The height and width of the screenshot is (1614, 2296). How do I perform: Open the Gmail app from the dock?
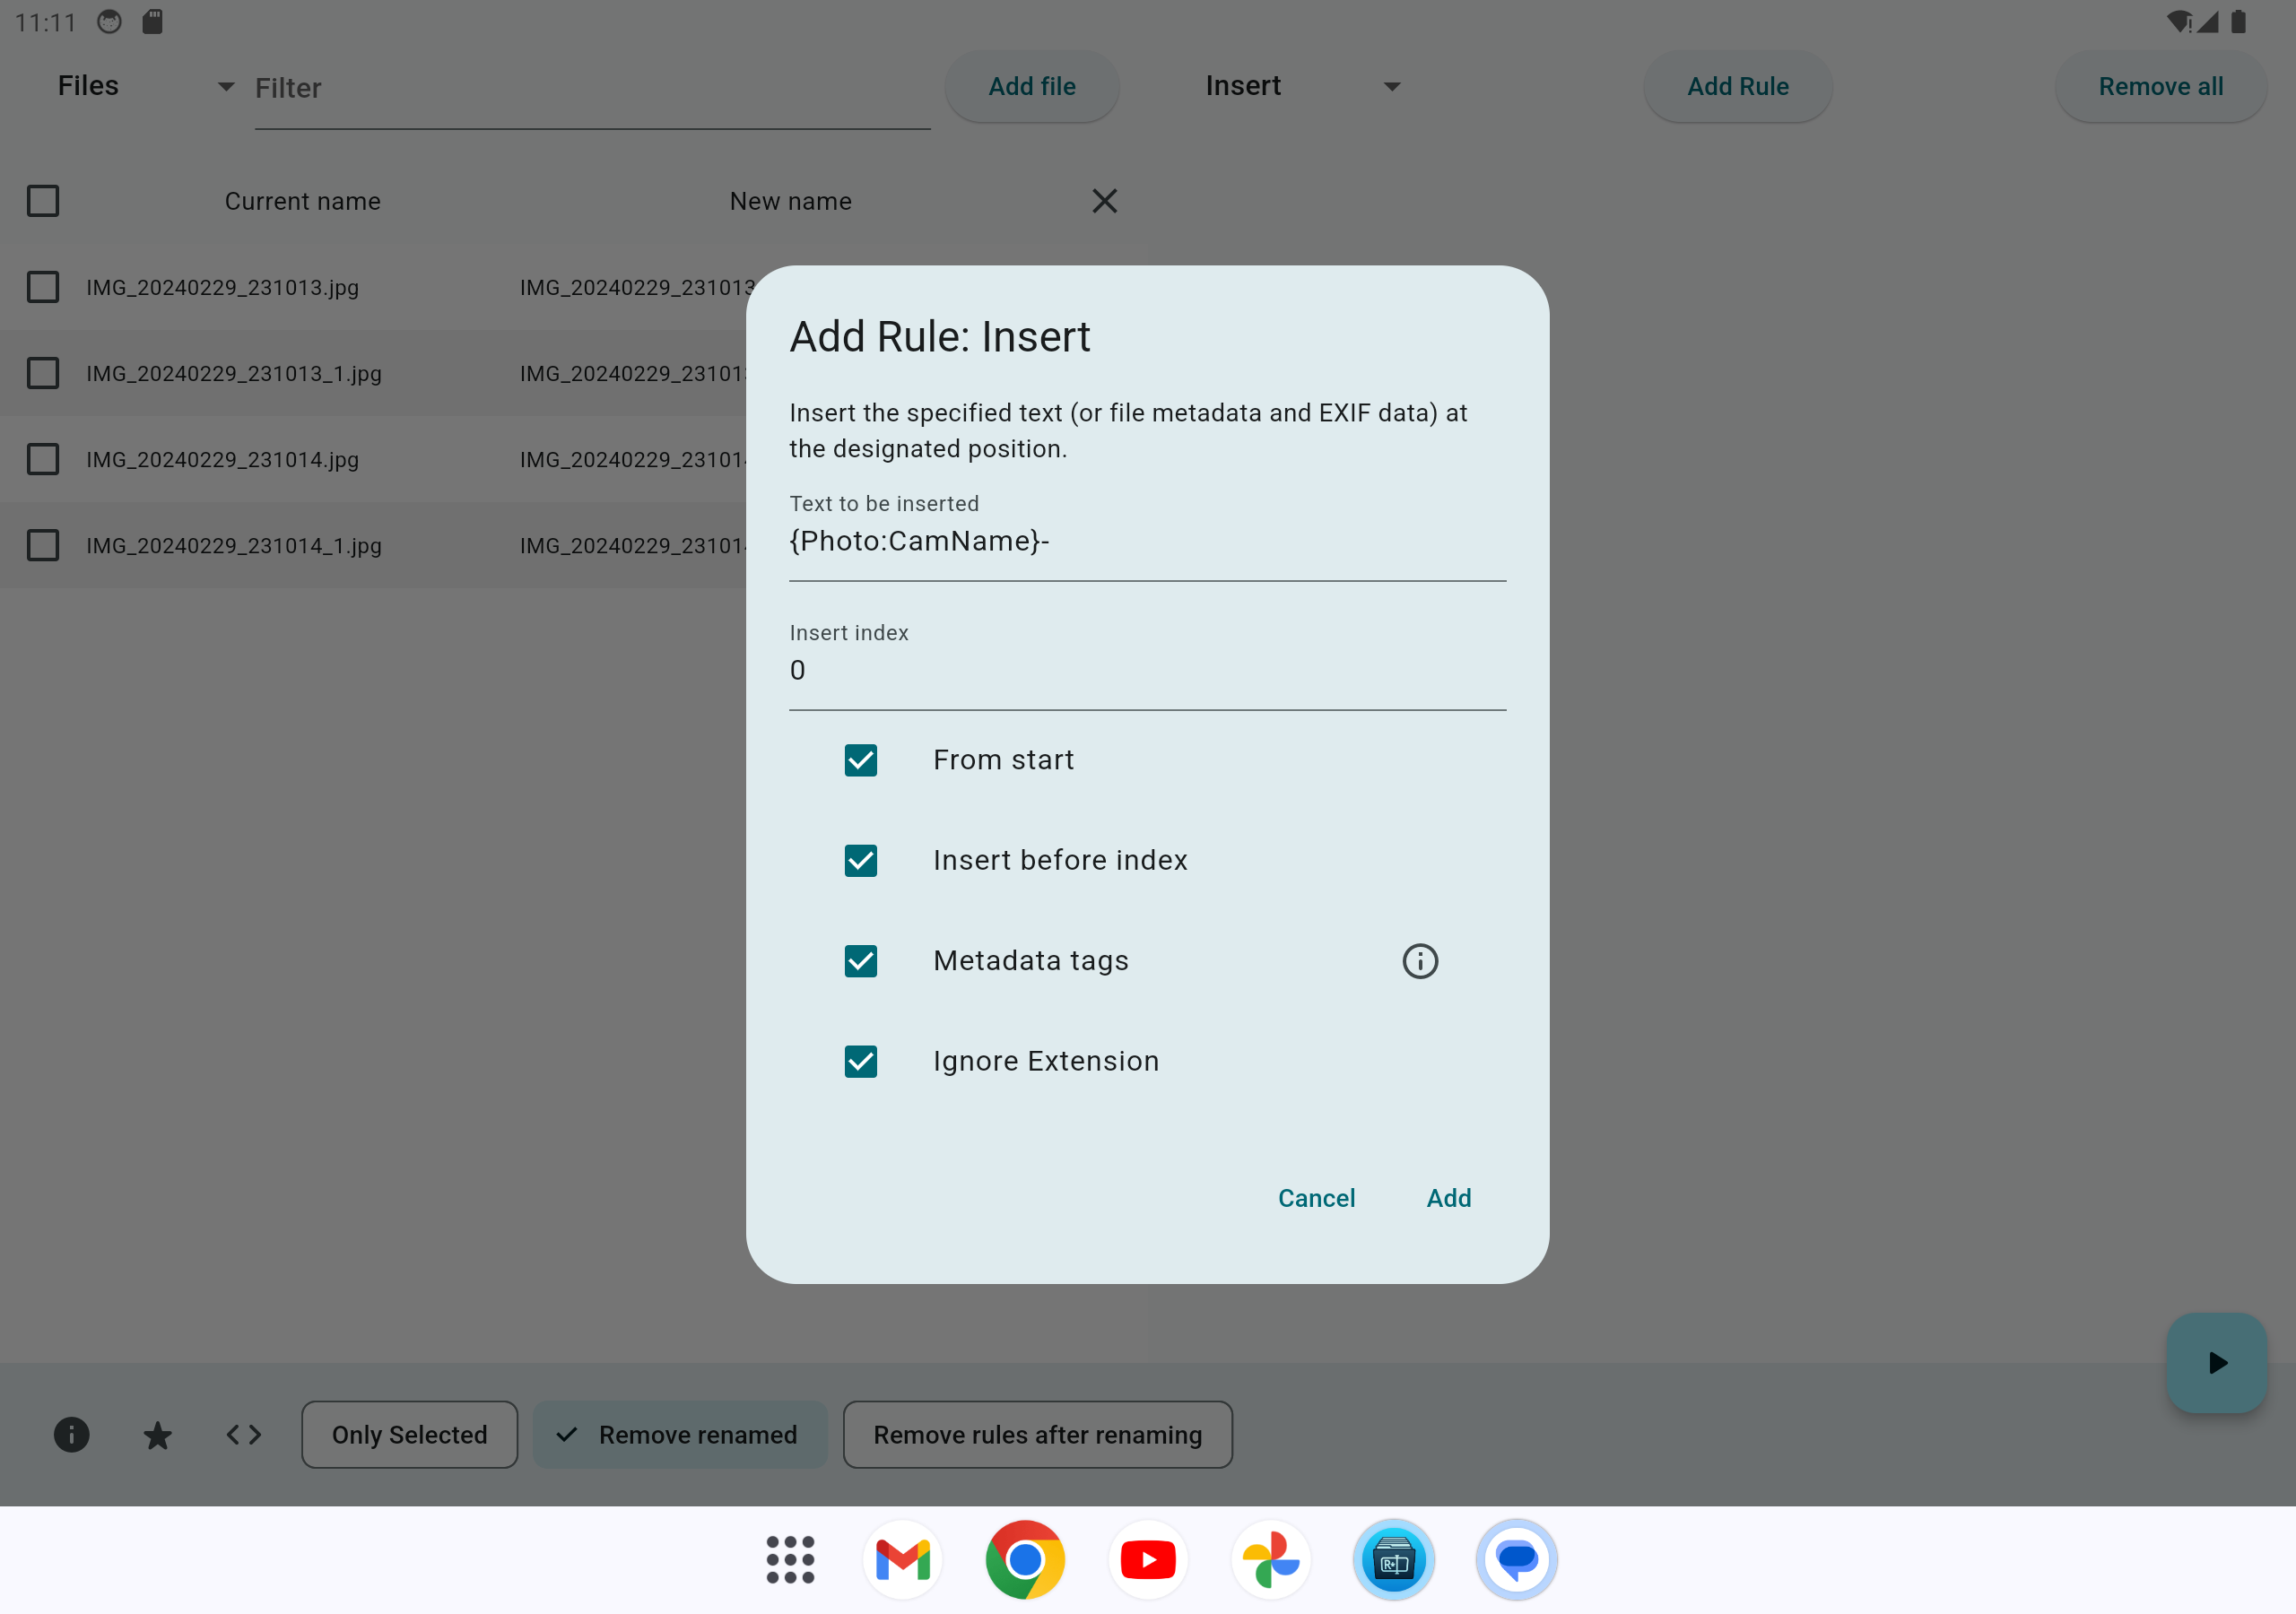(x=902, y=1559)
